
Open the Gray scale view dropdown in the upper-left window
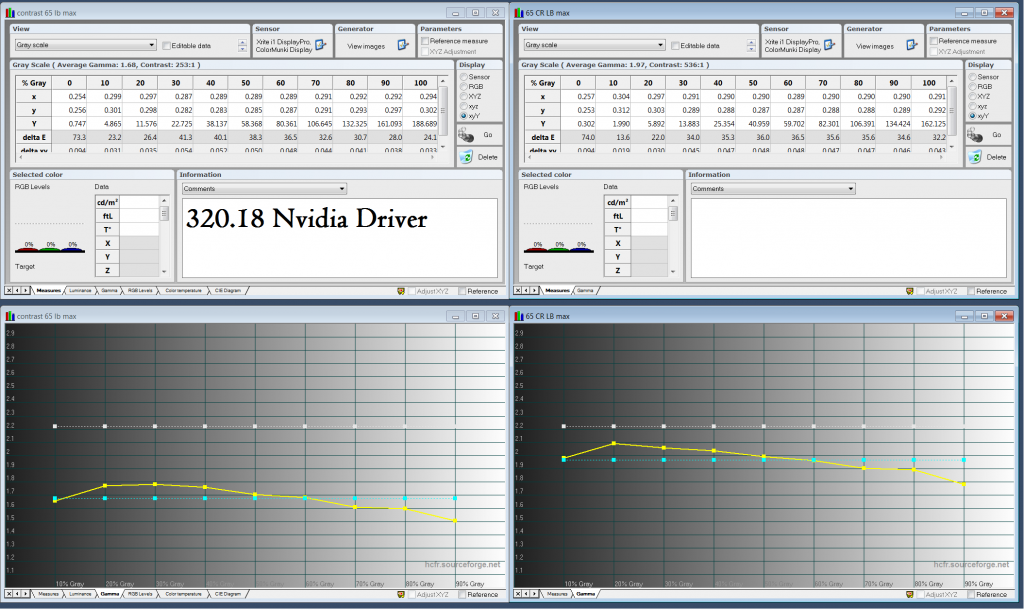(86, 45)
